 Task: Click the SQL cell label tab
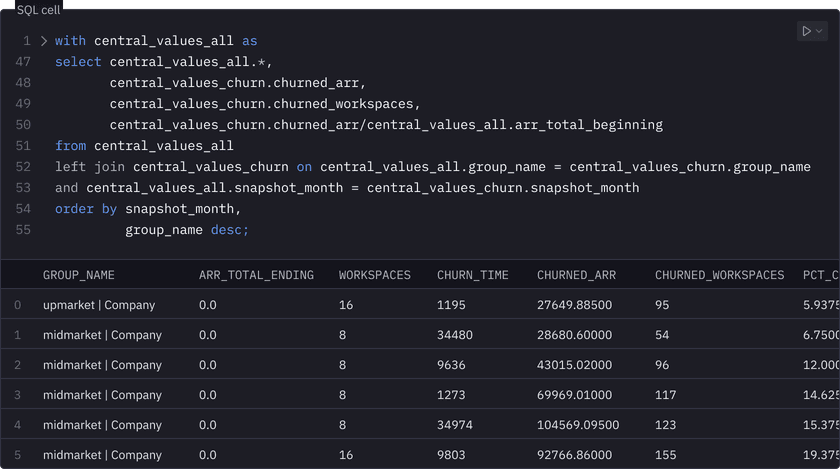point(38,8)
